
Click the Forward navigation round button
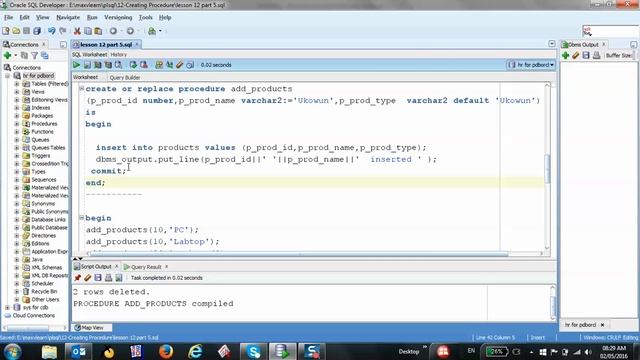click(130, 31)
